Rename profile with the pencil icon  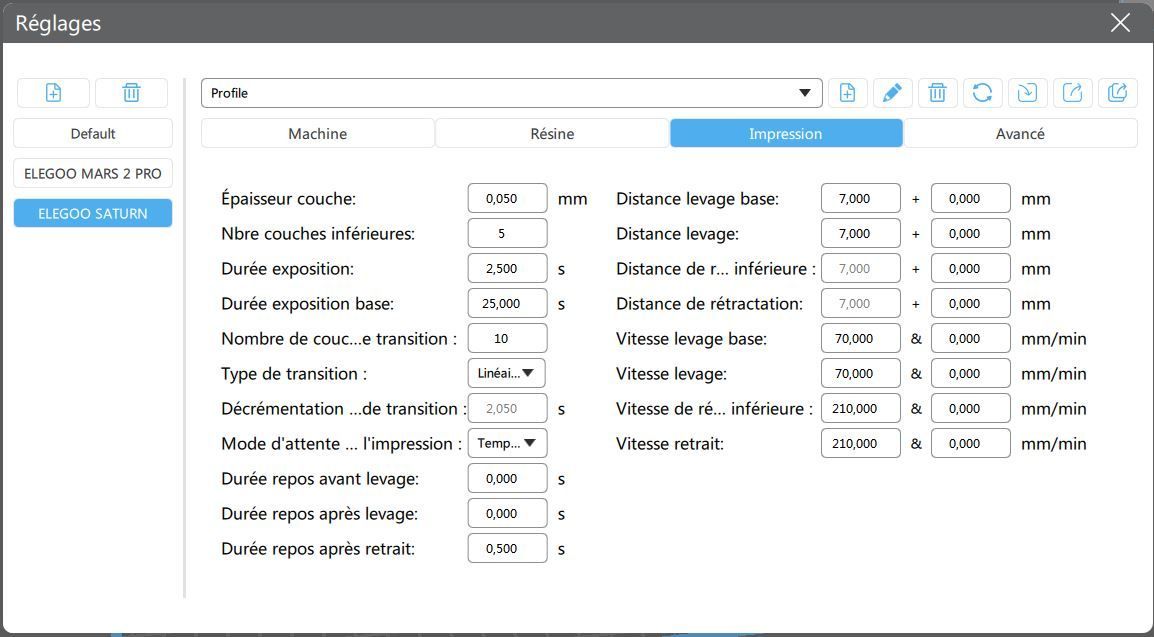(x=892, y=93)
